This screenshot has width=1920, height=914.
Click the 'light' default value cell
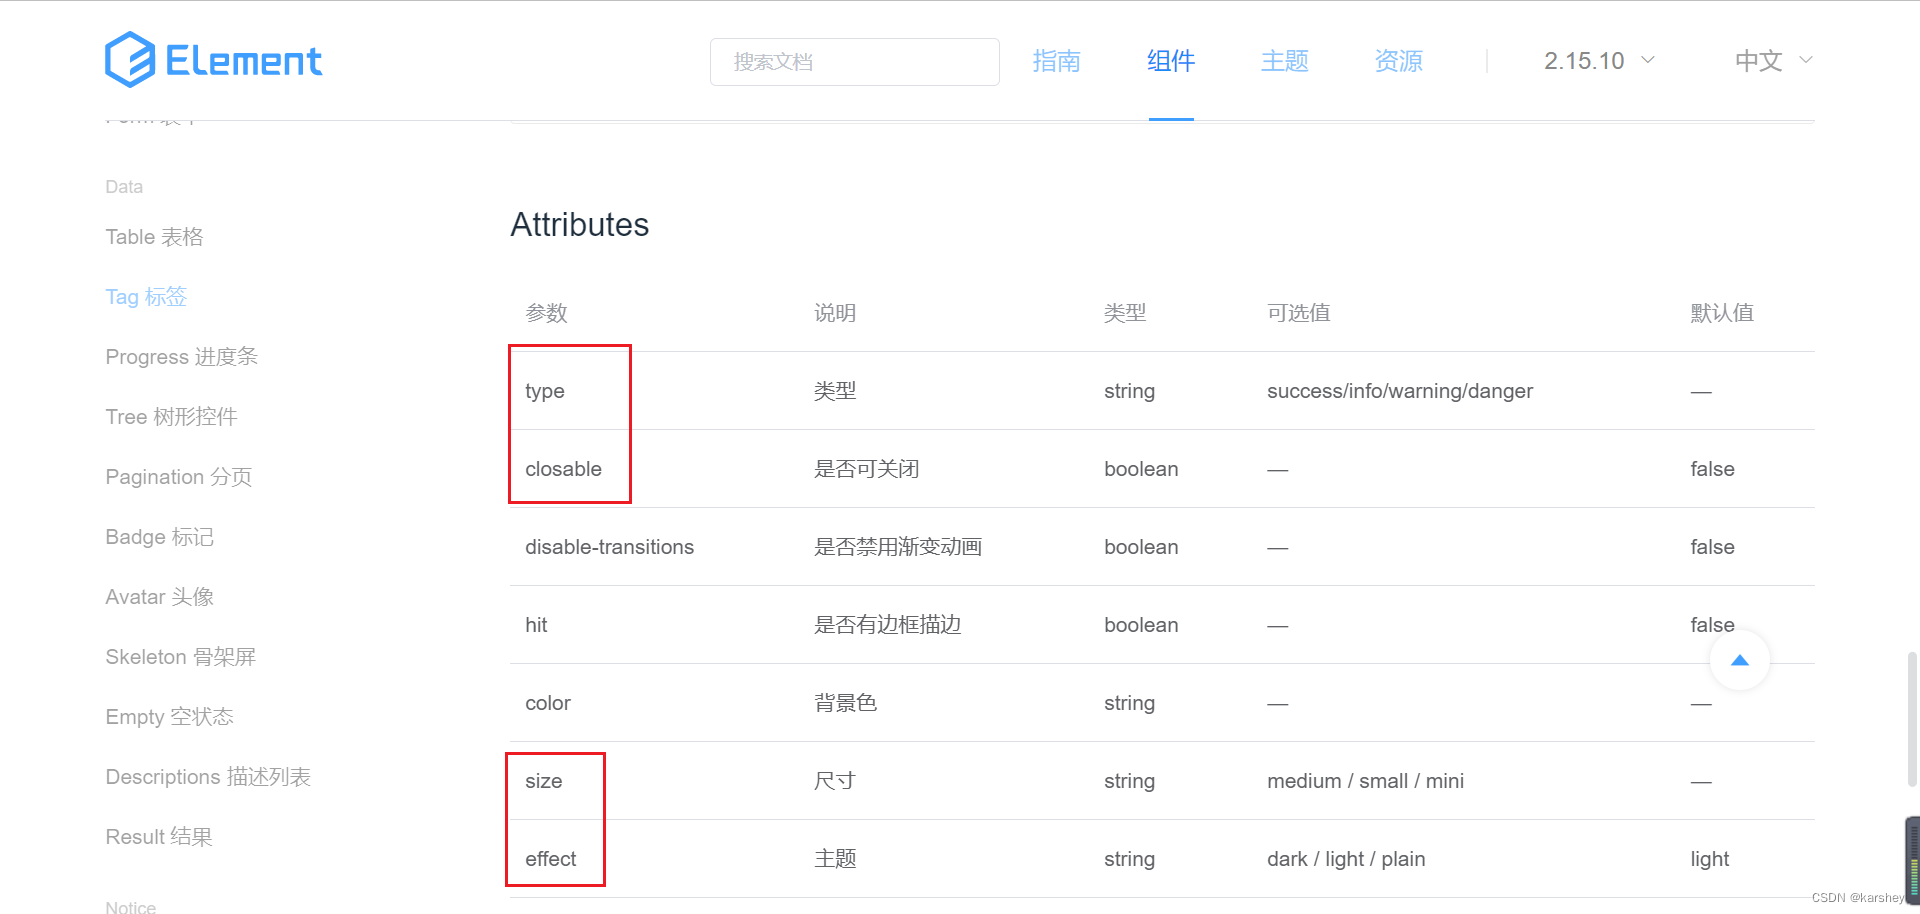(1710, 859)
